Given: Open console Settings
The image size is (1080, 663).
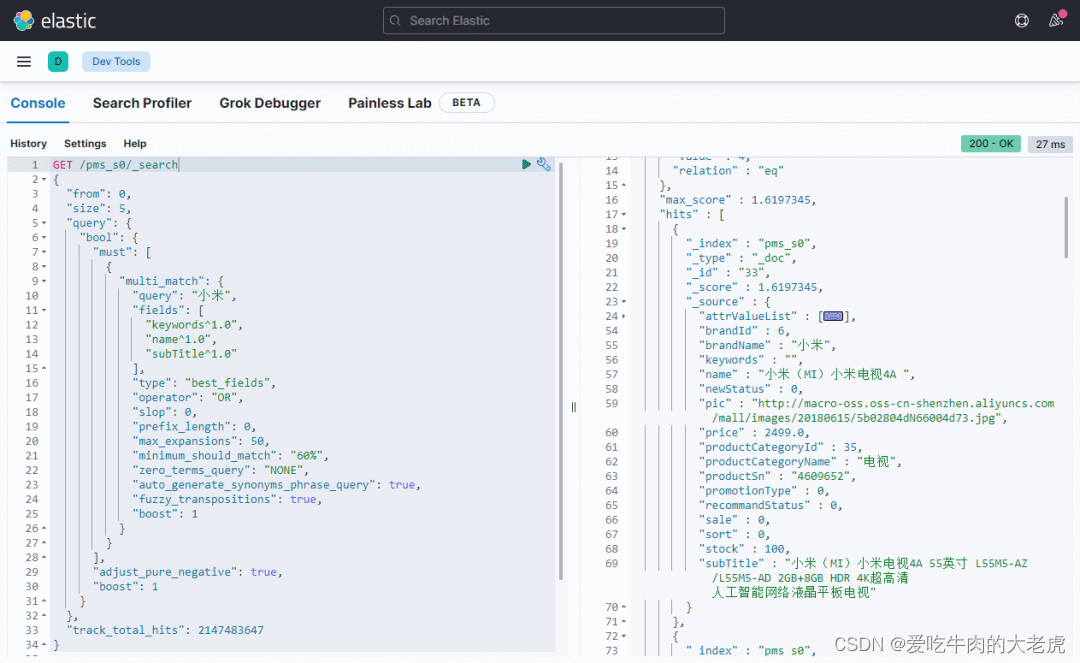Looking at the screenshot, I should (x=85, y=143).
